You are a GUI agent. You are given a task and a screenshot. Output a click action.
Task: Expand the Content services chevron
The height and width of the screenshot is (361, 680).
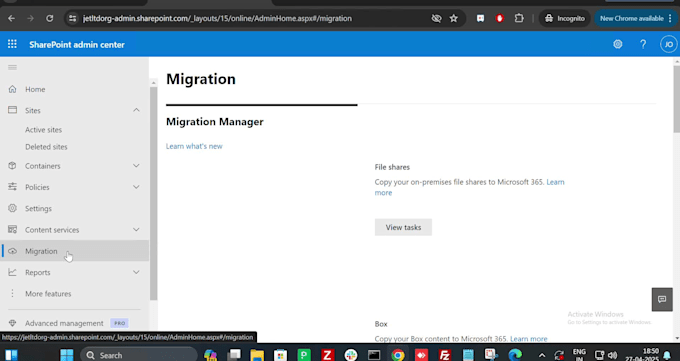tap(136, 230)
